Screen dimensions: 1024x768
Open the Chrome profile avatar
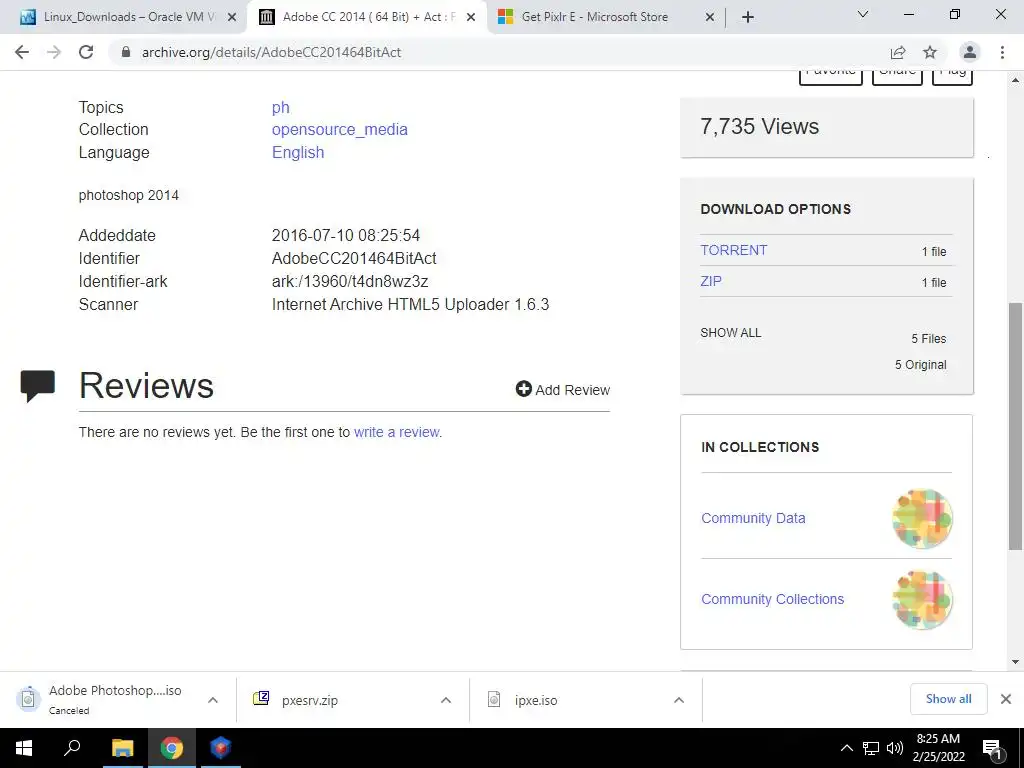click(970, 52)
